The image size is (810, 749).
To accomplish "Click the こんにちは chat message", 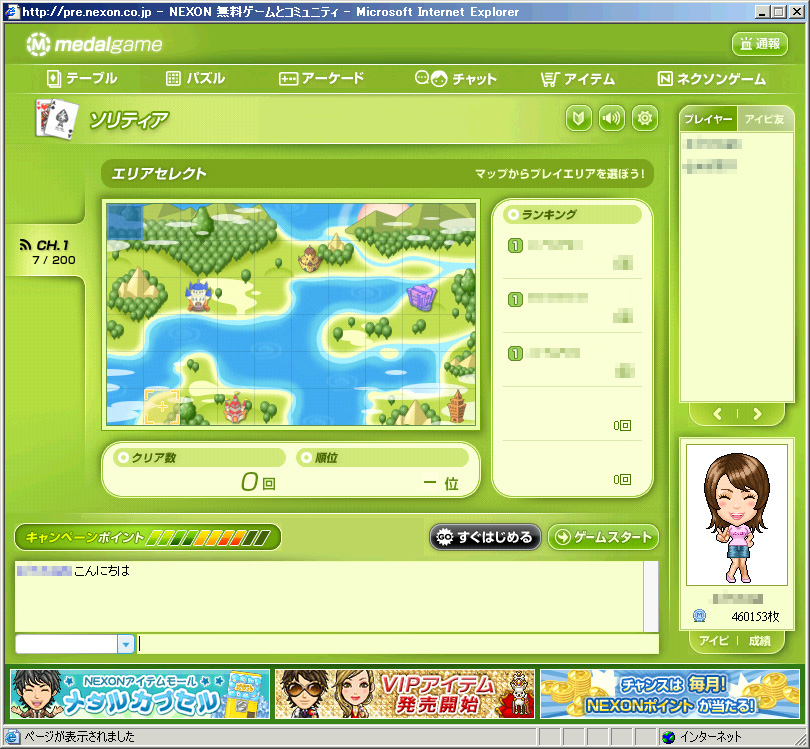I will click(102, 571).
